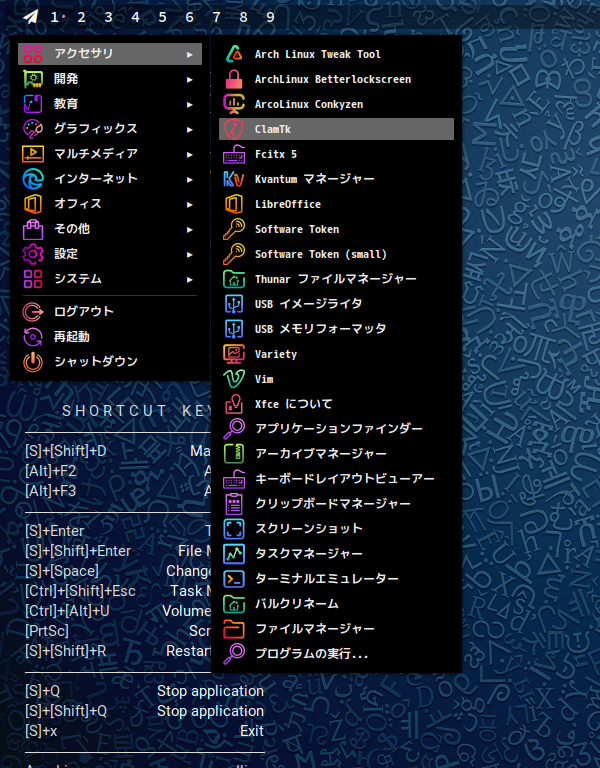Switch to workspace 9
The image size is (600, 768).
270,18
